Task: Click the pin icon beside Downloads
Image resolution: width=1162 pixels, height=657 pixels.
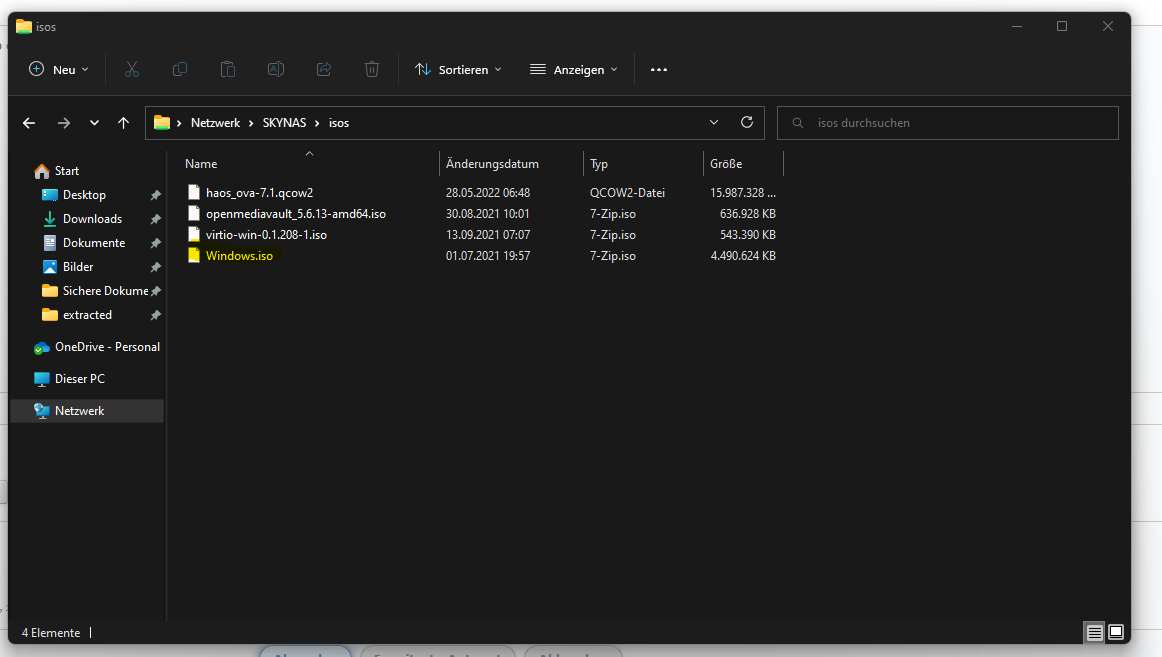Action: pos(156,219)
